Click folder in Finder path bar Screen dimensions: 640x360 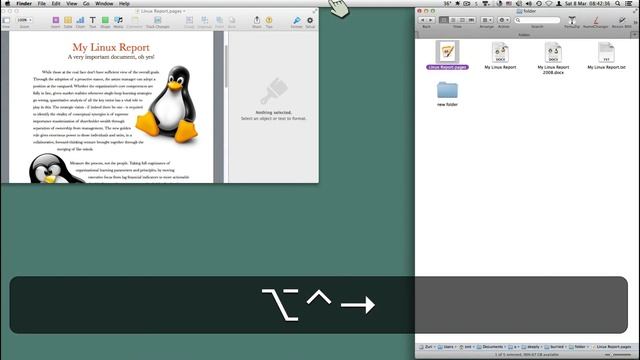(577, 347)
